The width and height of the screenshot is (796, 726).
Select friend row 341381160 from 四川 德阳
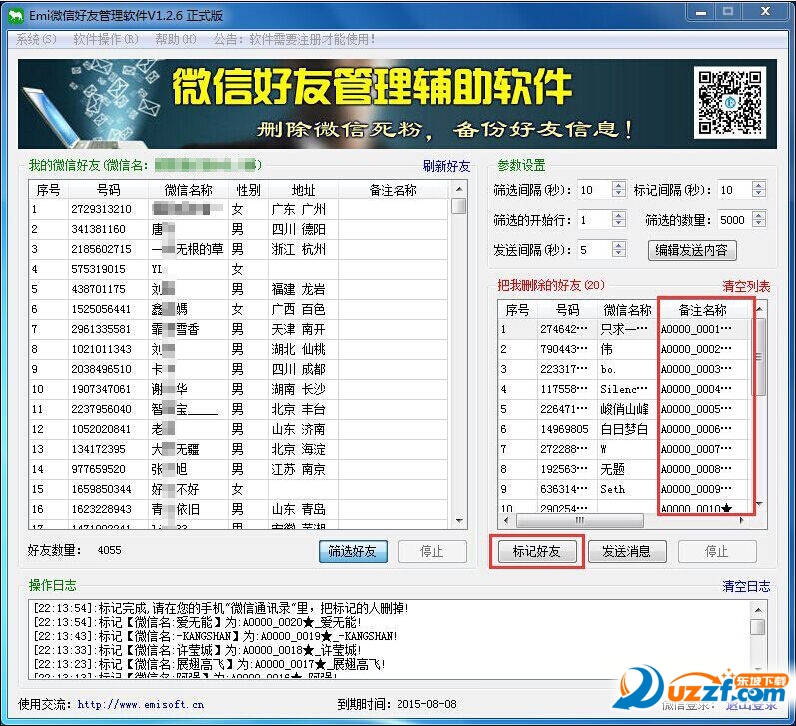tap(239, 229)
